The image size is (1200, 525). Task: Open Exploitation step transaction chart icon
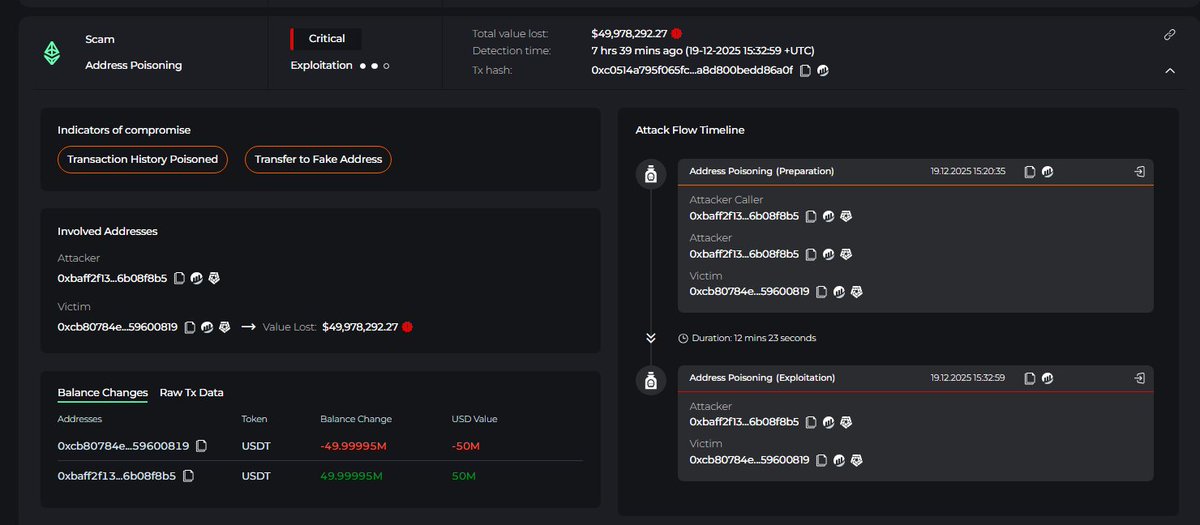(x=1047, y=379)
